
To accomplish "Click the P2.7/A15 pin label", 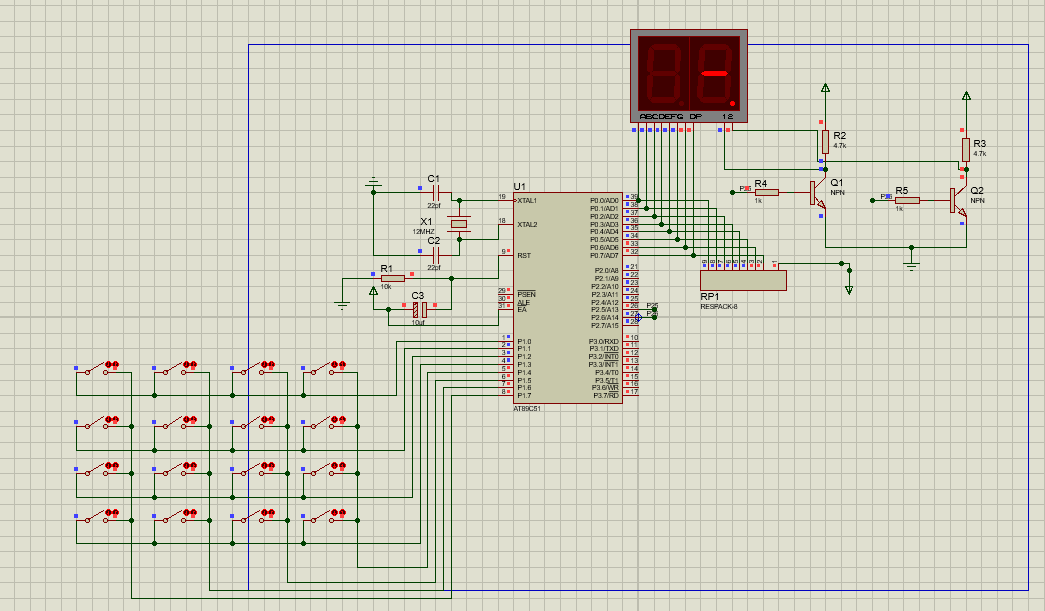I will point(605,325).
